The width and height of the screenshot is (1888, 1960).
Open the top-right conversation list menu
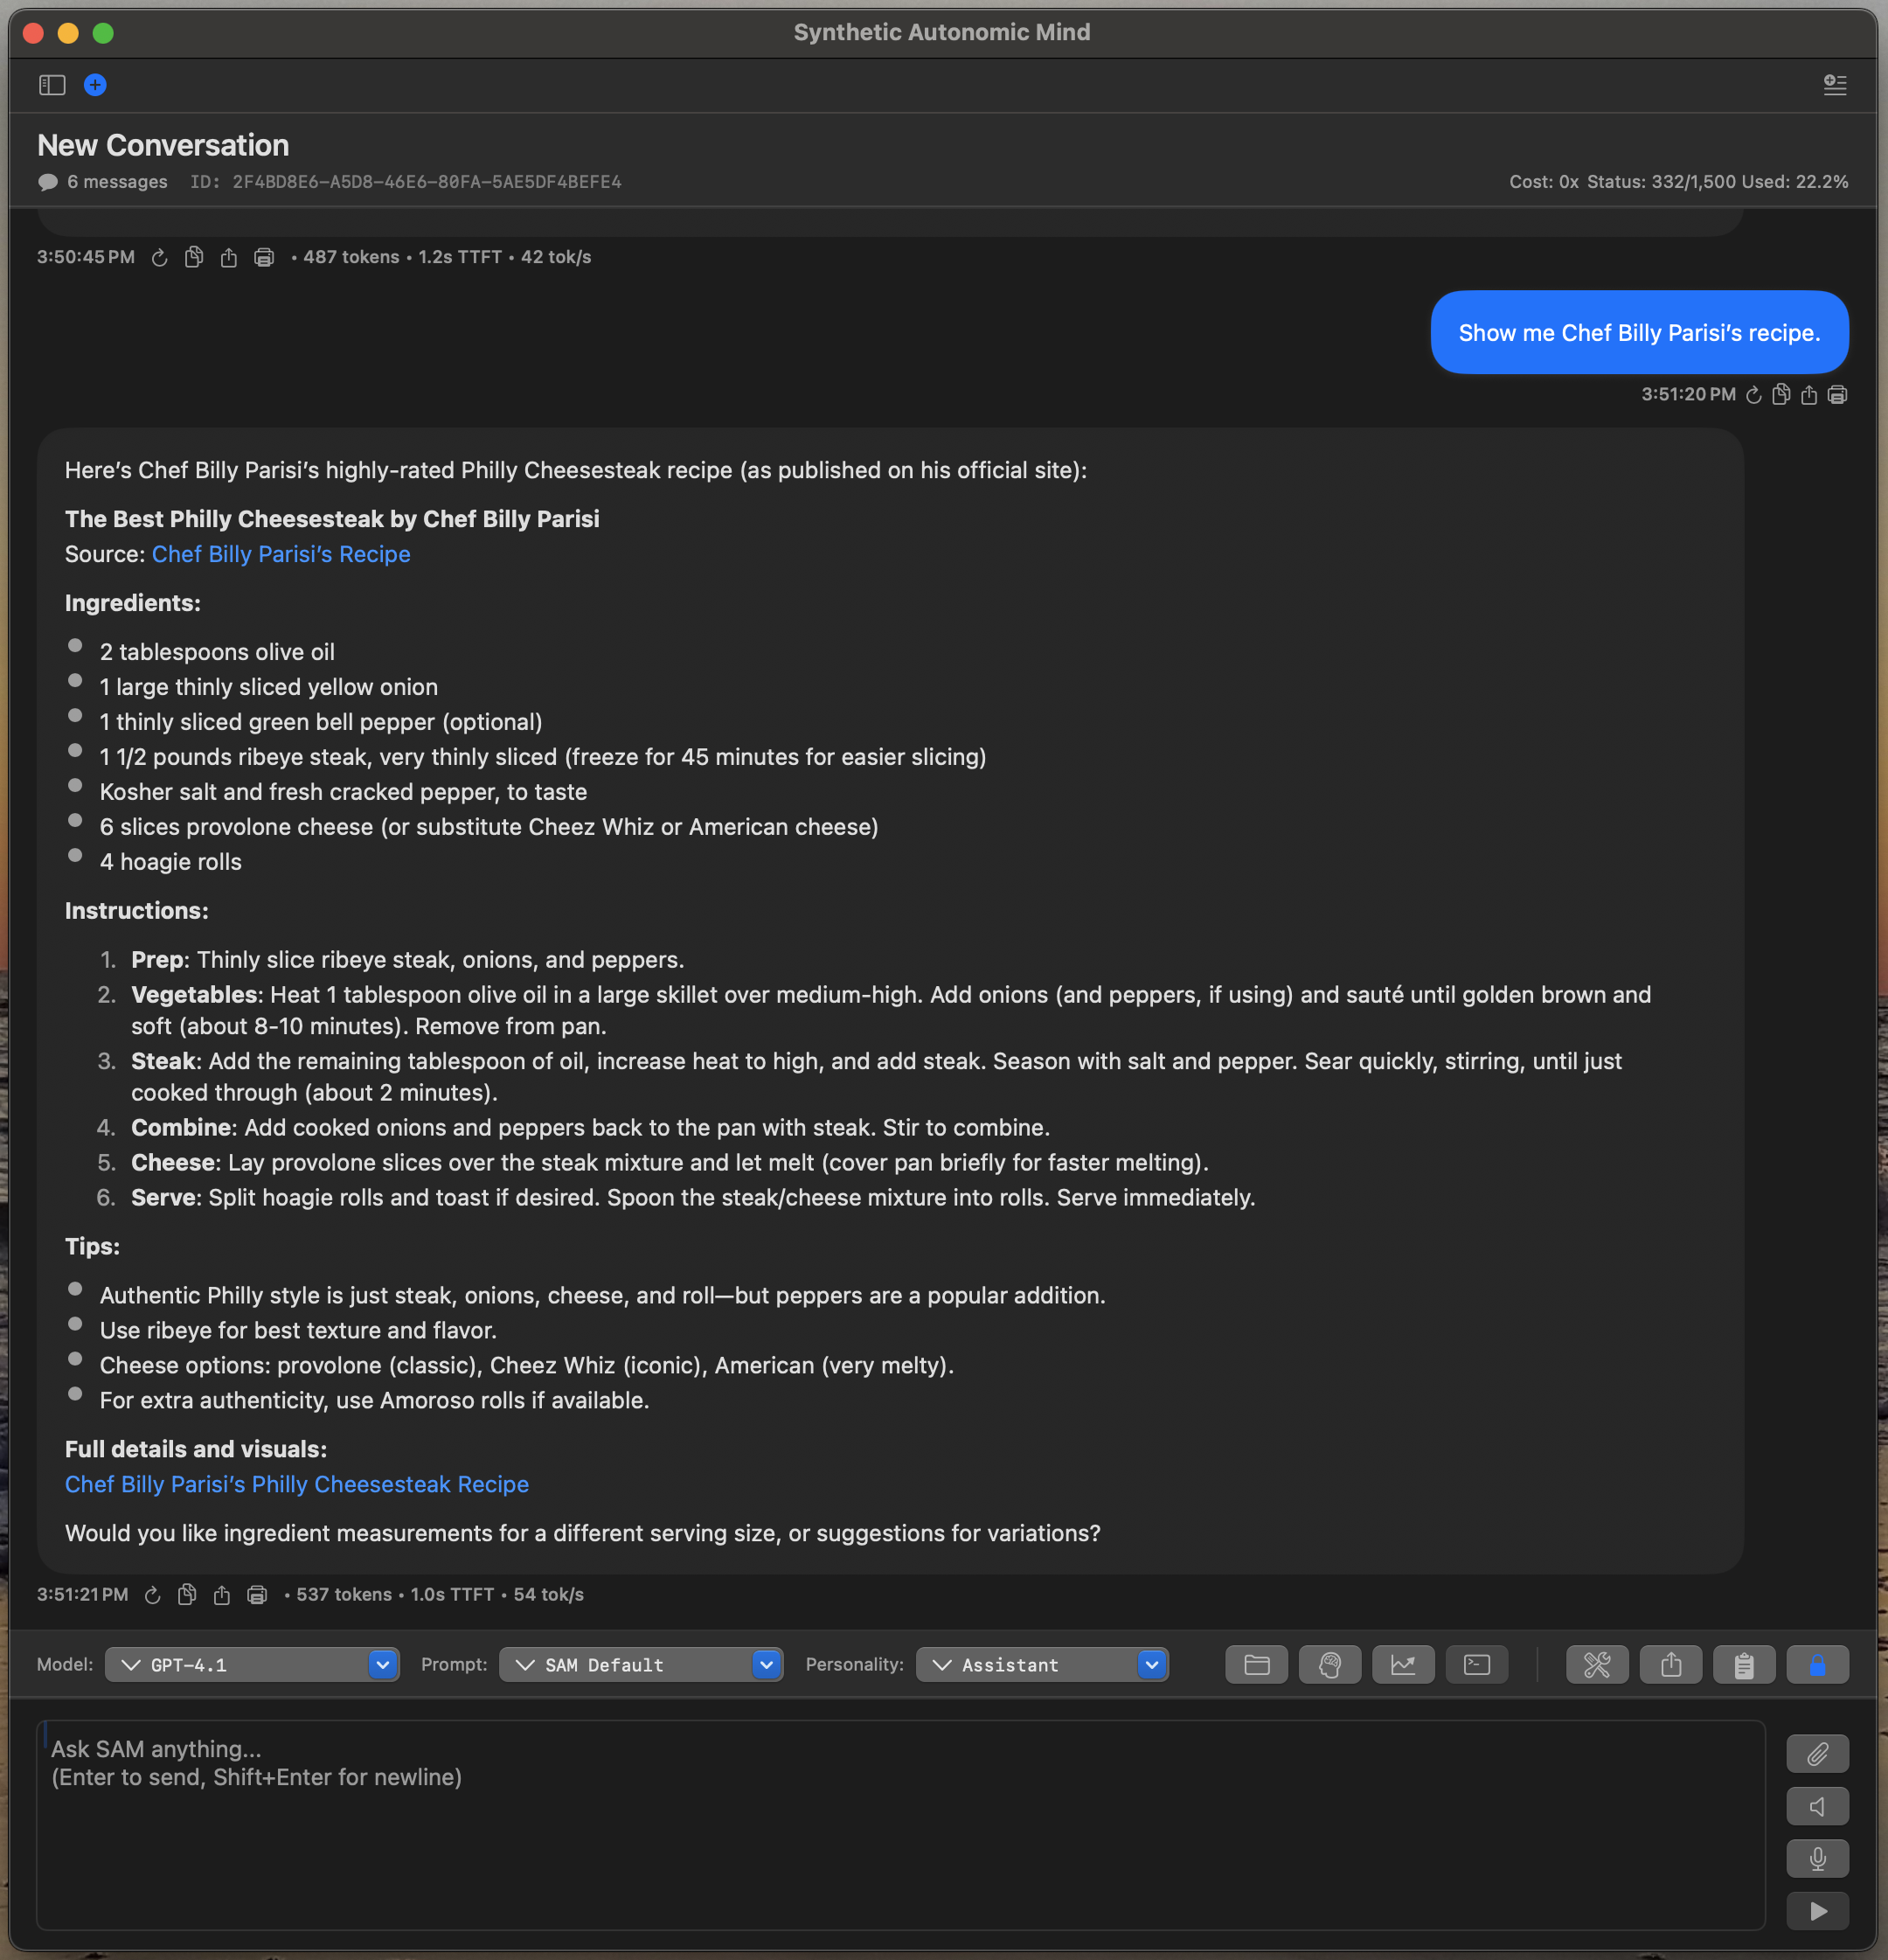[1834, 85]
